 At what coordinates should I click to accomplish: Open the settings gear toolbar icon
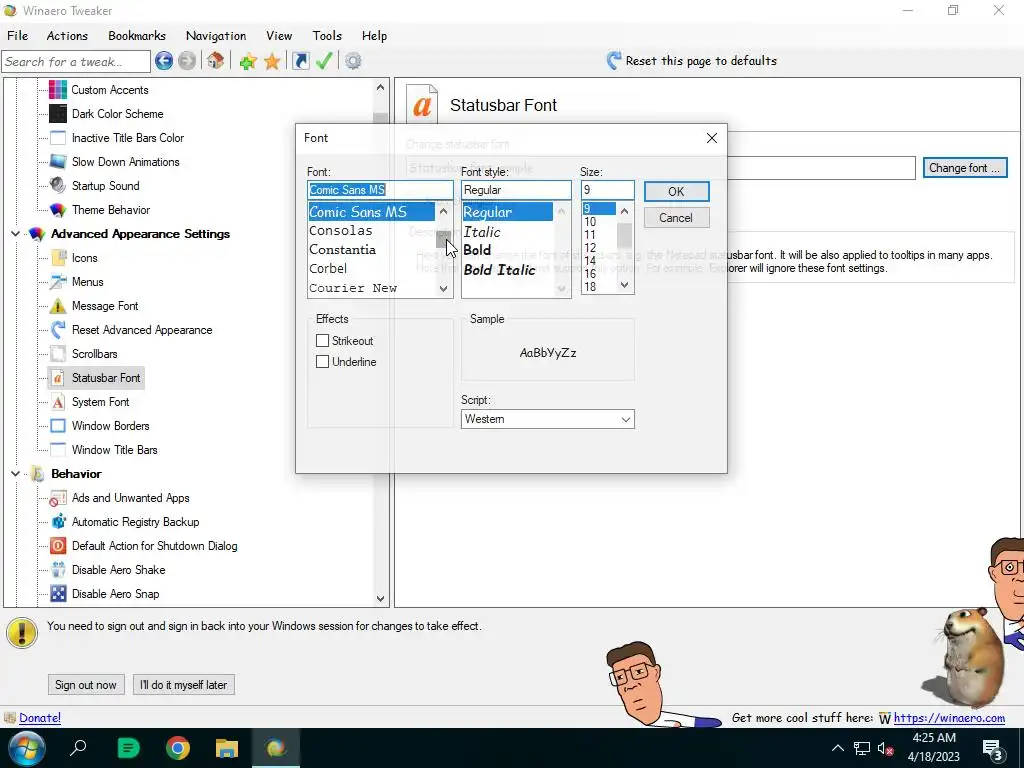point(353,61)
